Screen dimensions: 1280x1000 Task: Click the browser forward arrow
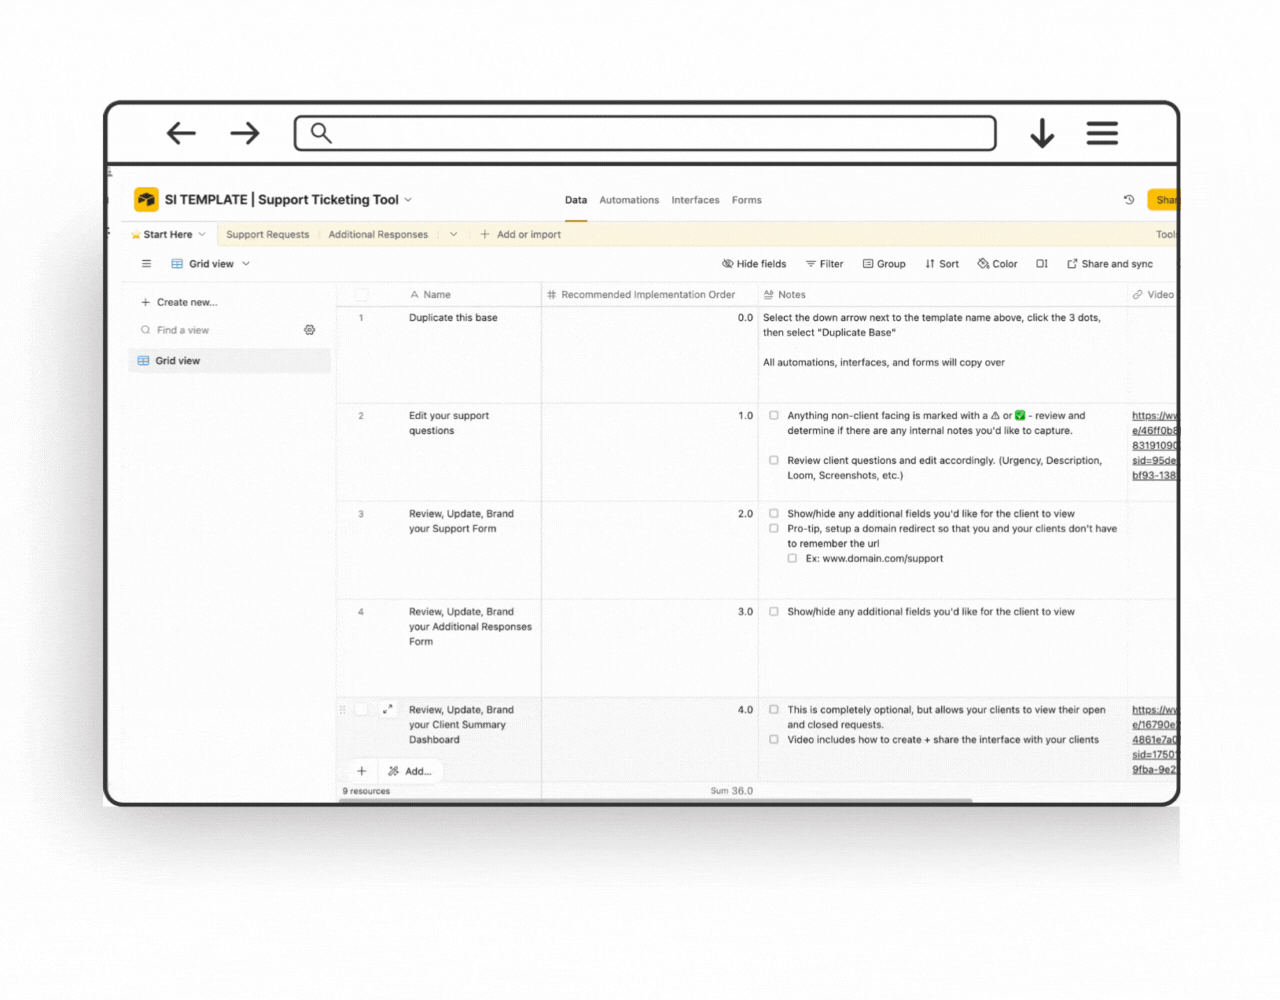coord(245,133)
